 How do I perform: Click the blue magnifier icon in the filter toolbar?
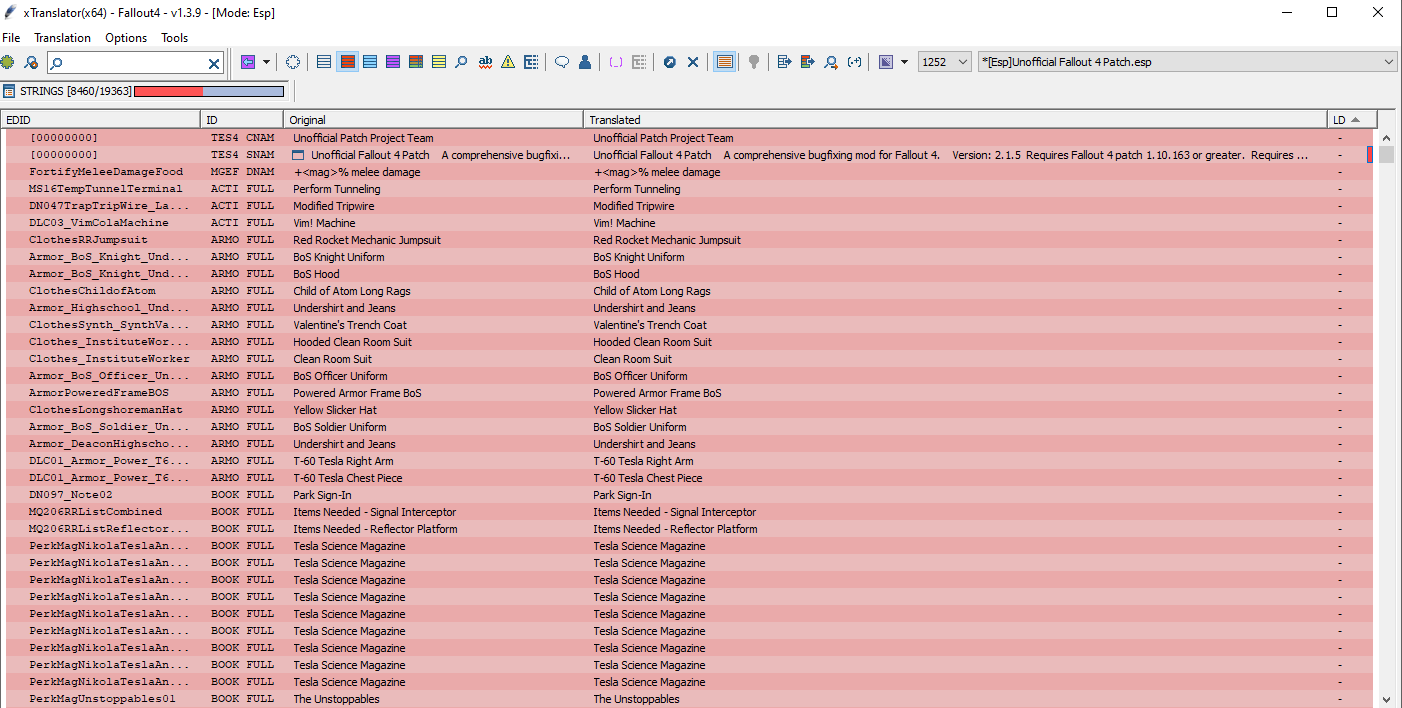(461, 62)
